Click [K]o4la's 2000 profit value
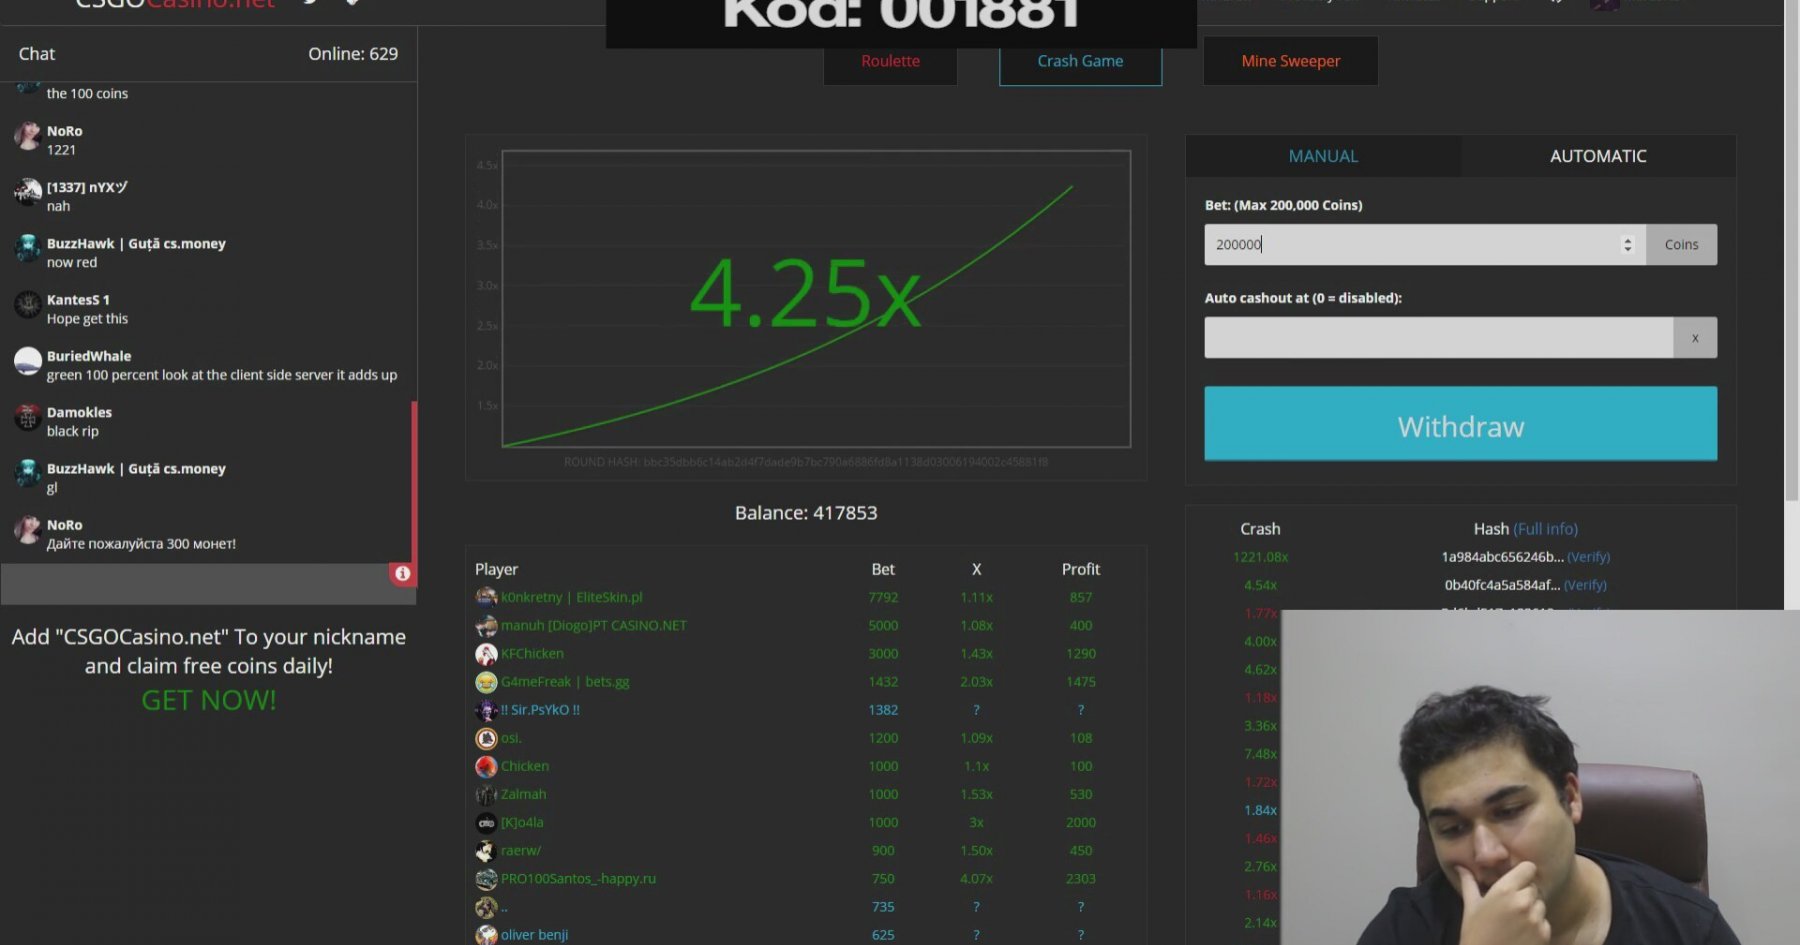 (1080, 822)
